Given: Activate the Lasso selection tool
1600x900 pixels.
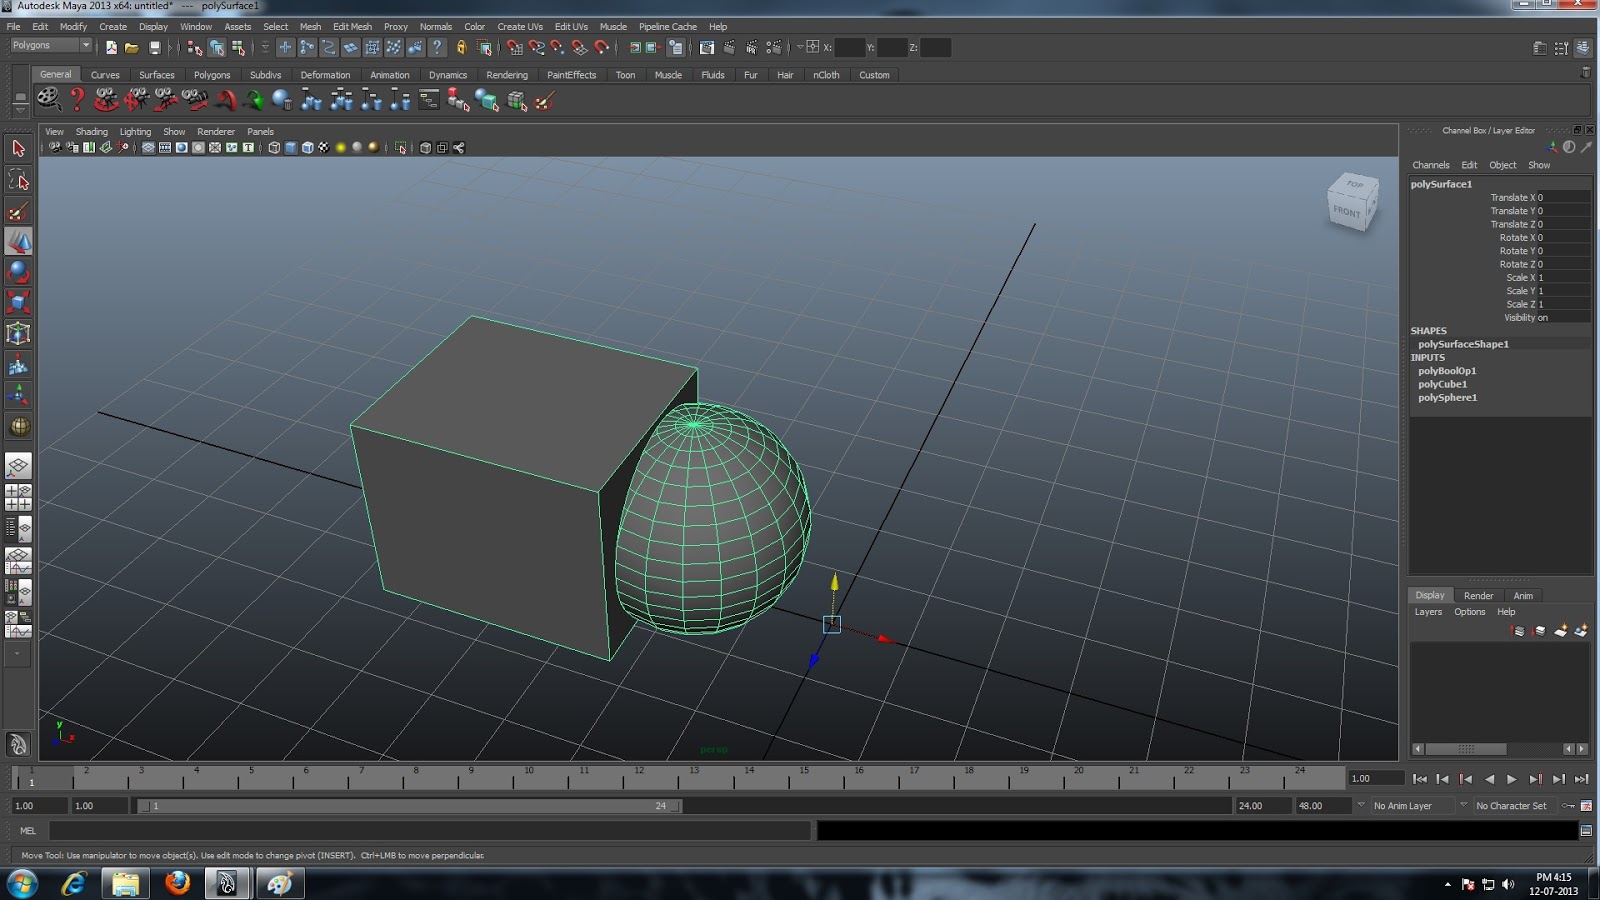Looking at the screenshot, I should tap(18, 180).
